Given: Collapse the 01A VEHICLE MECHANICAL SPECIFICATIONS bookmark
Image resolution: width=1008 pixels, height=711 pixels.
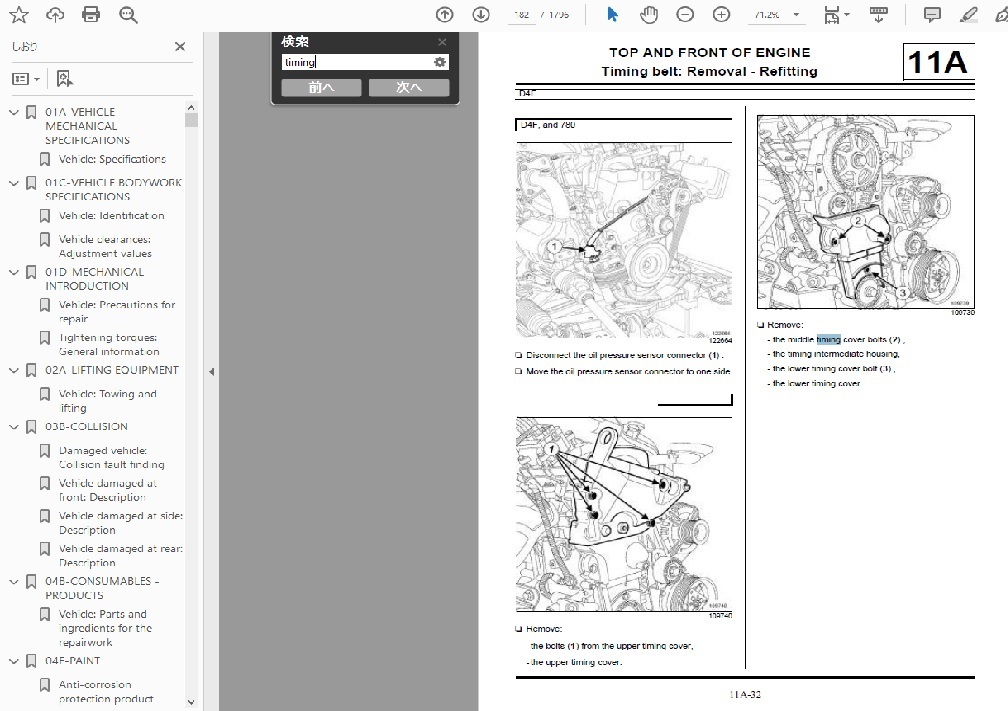Looking at the screenshot, I should pos(14,112).
